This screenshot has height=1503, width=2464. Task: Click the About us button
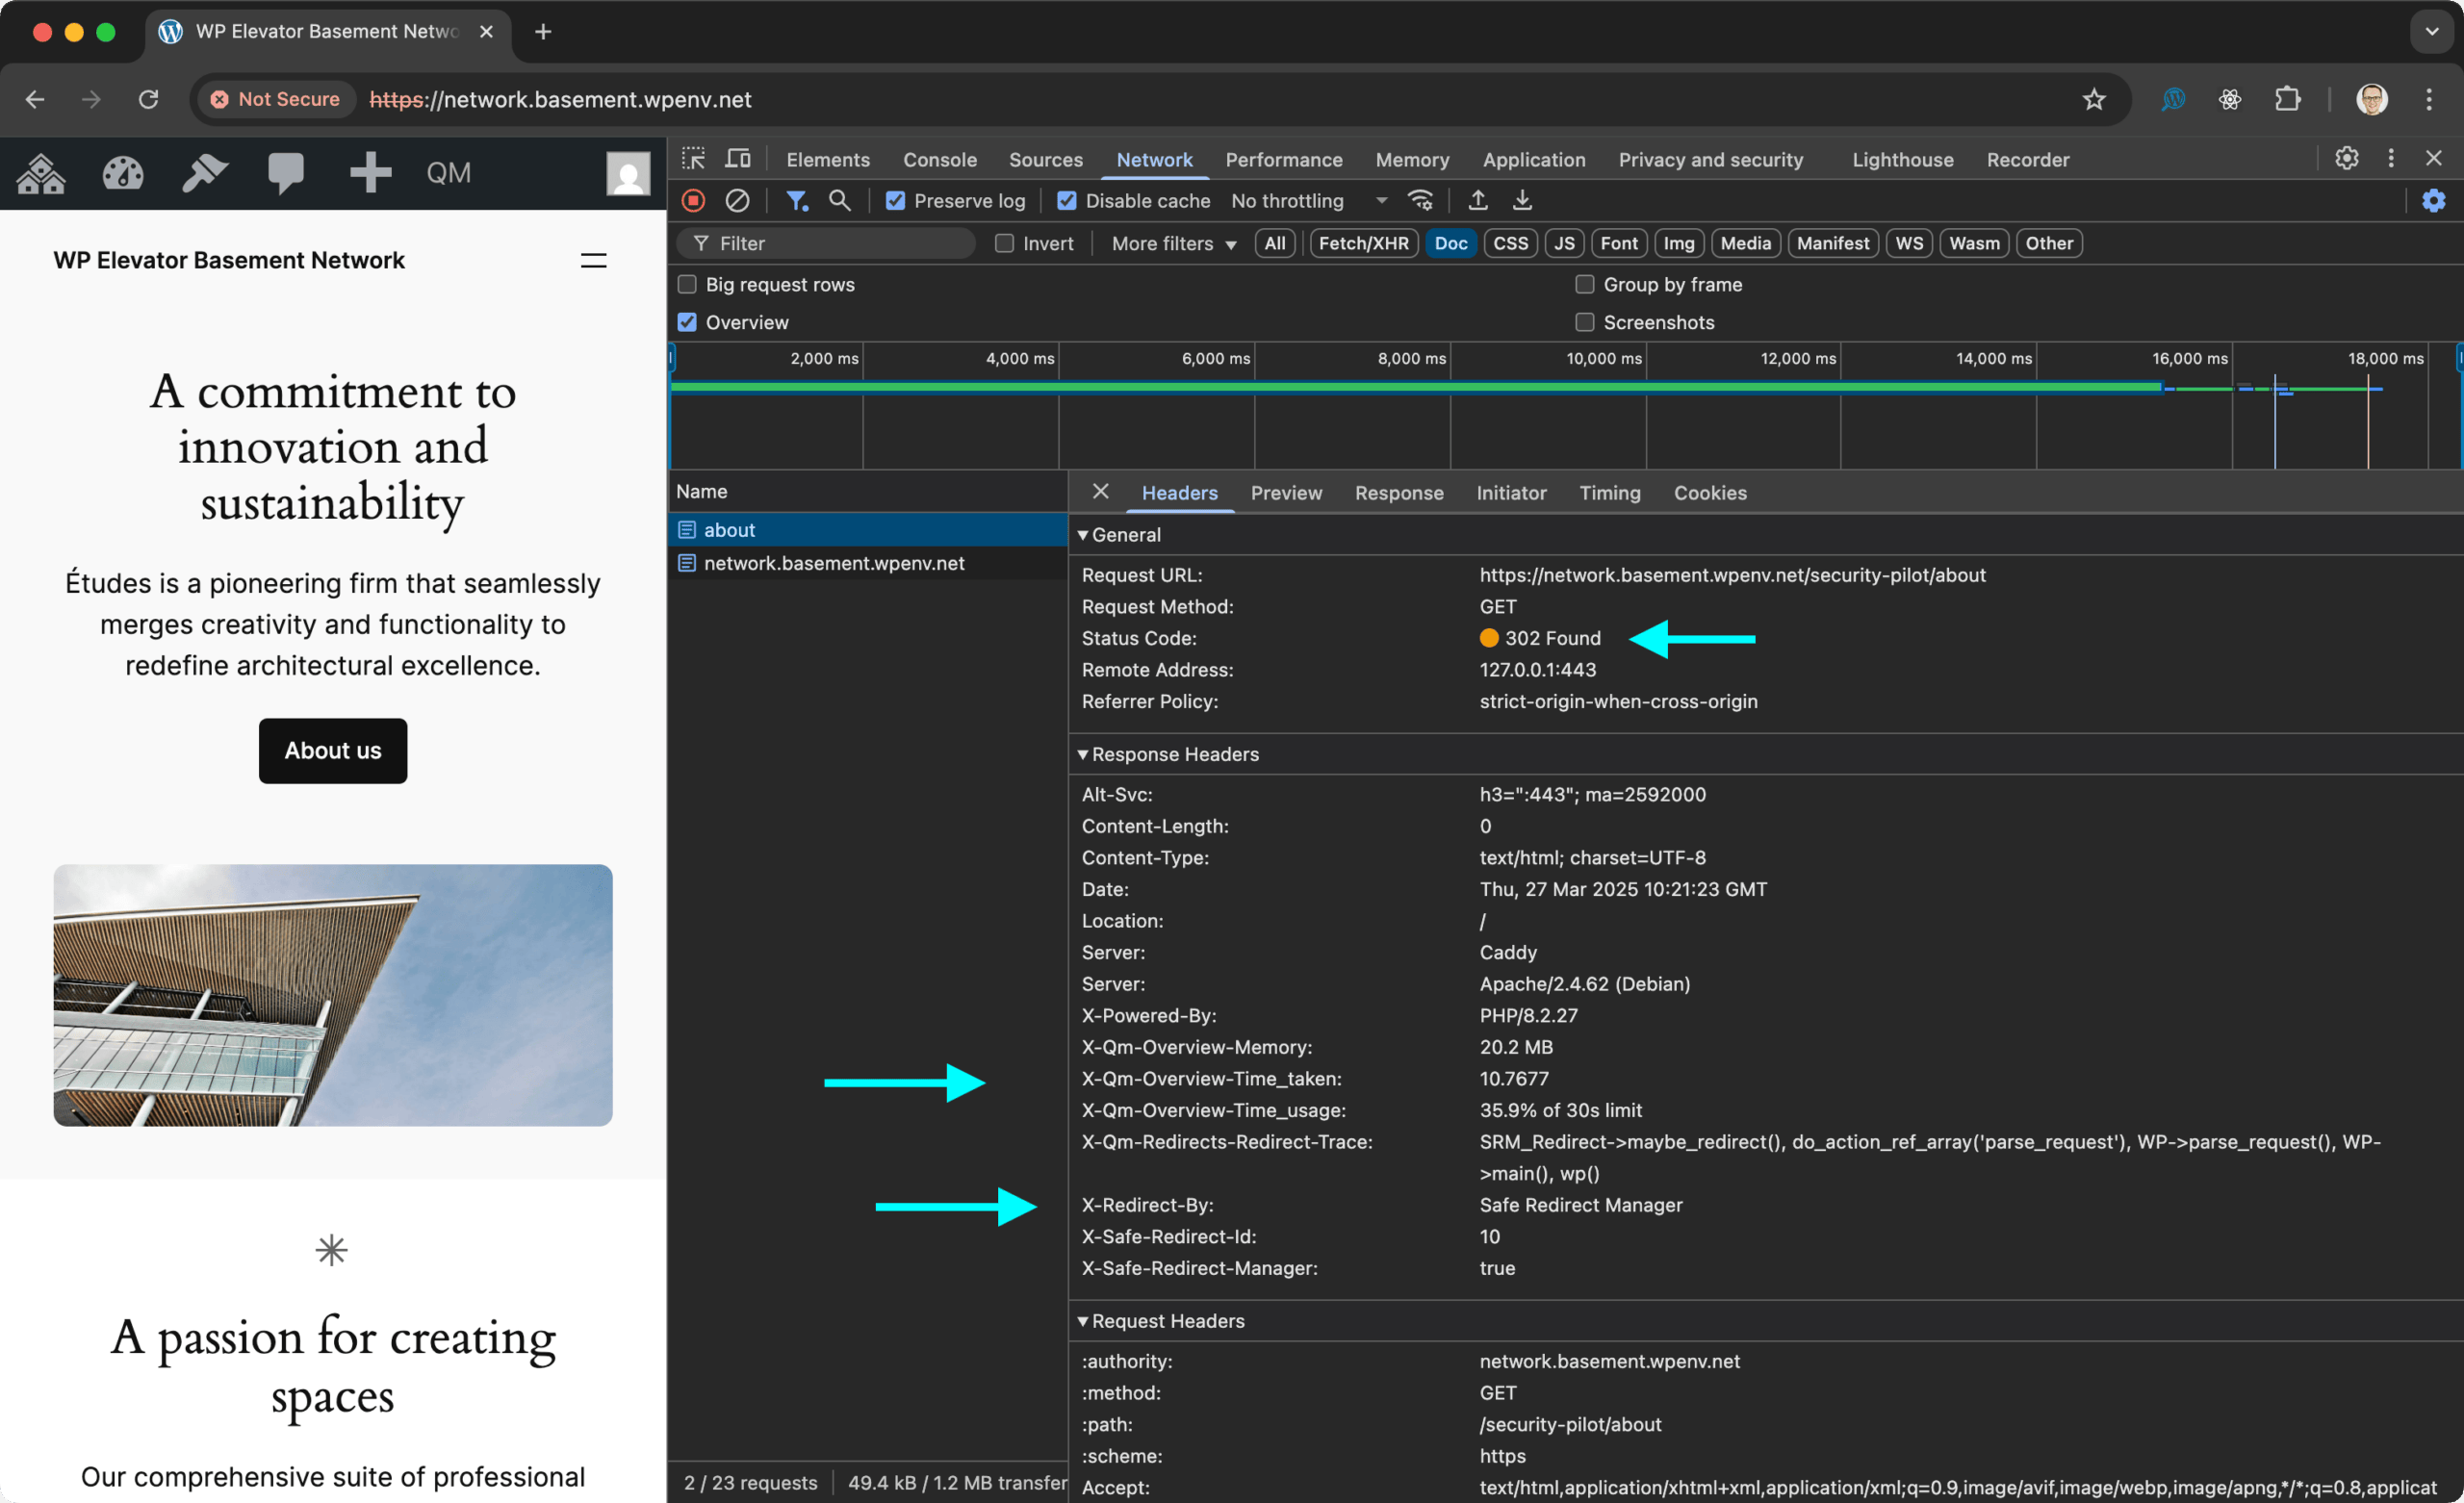[333, 750]
